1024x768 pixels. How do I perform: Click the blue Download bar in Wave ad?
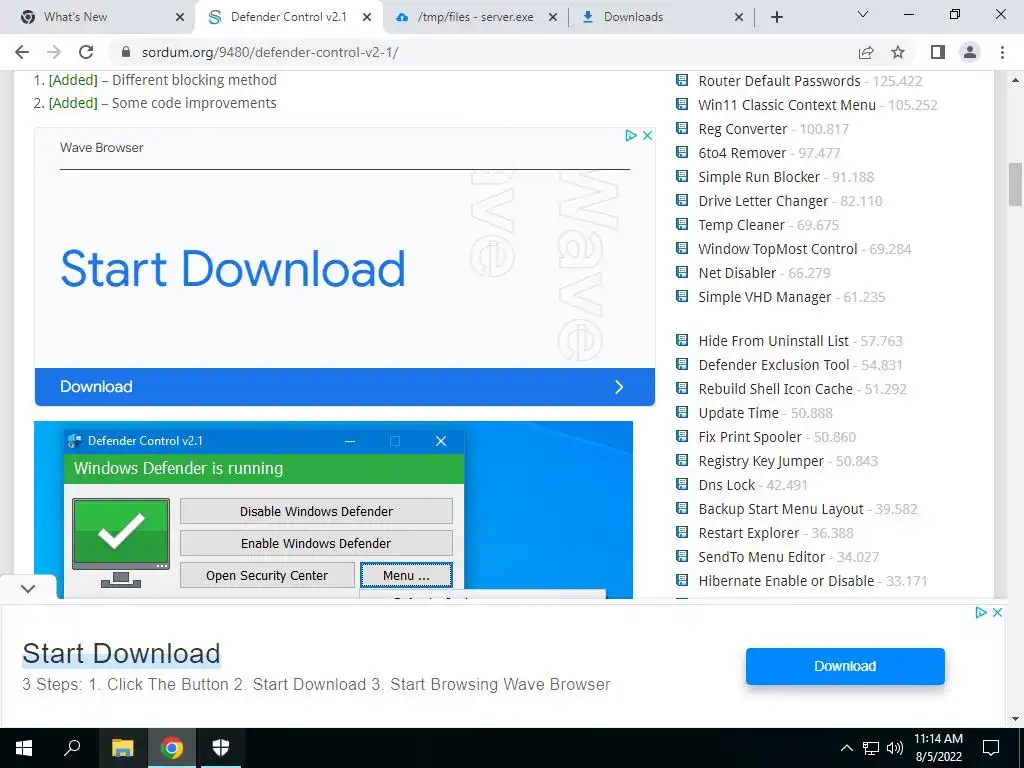tap(345, 387)
